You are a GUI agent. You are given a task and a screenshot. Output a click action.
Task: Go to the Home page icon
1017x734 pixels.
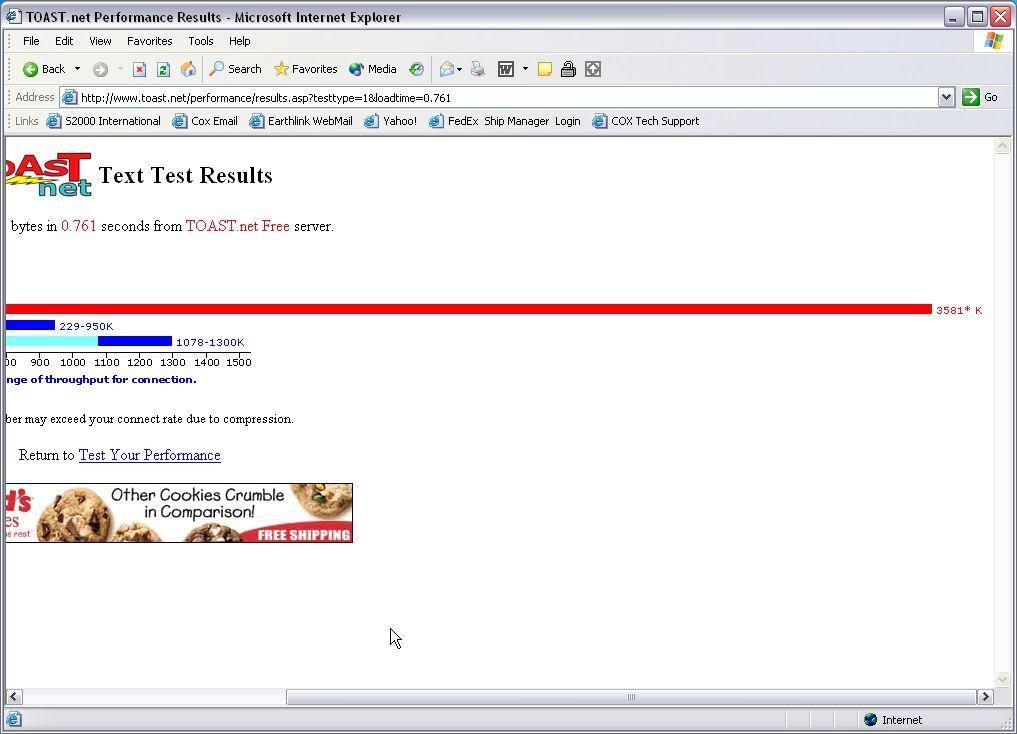[187, 69]
